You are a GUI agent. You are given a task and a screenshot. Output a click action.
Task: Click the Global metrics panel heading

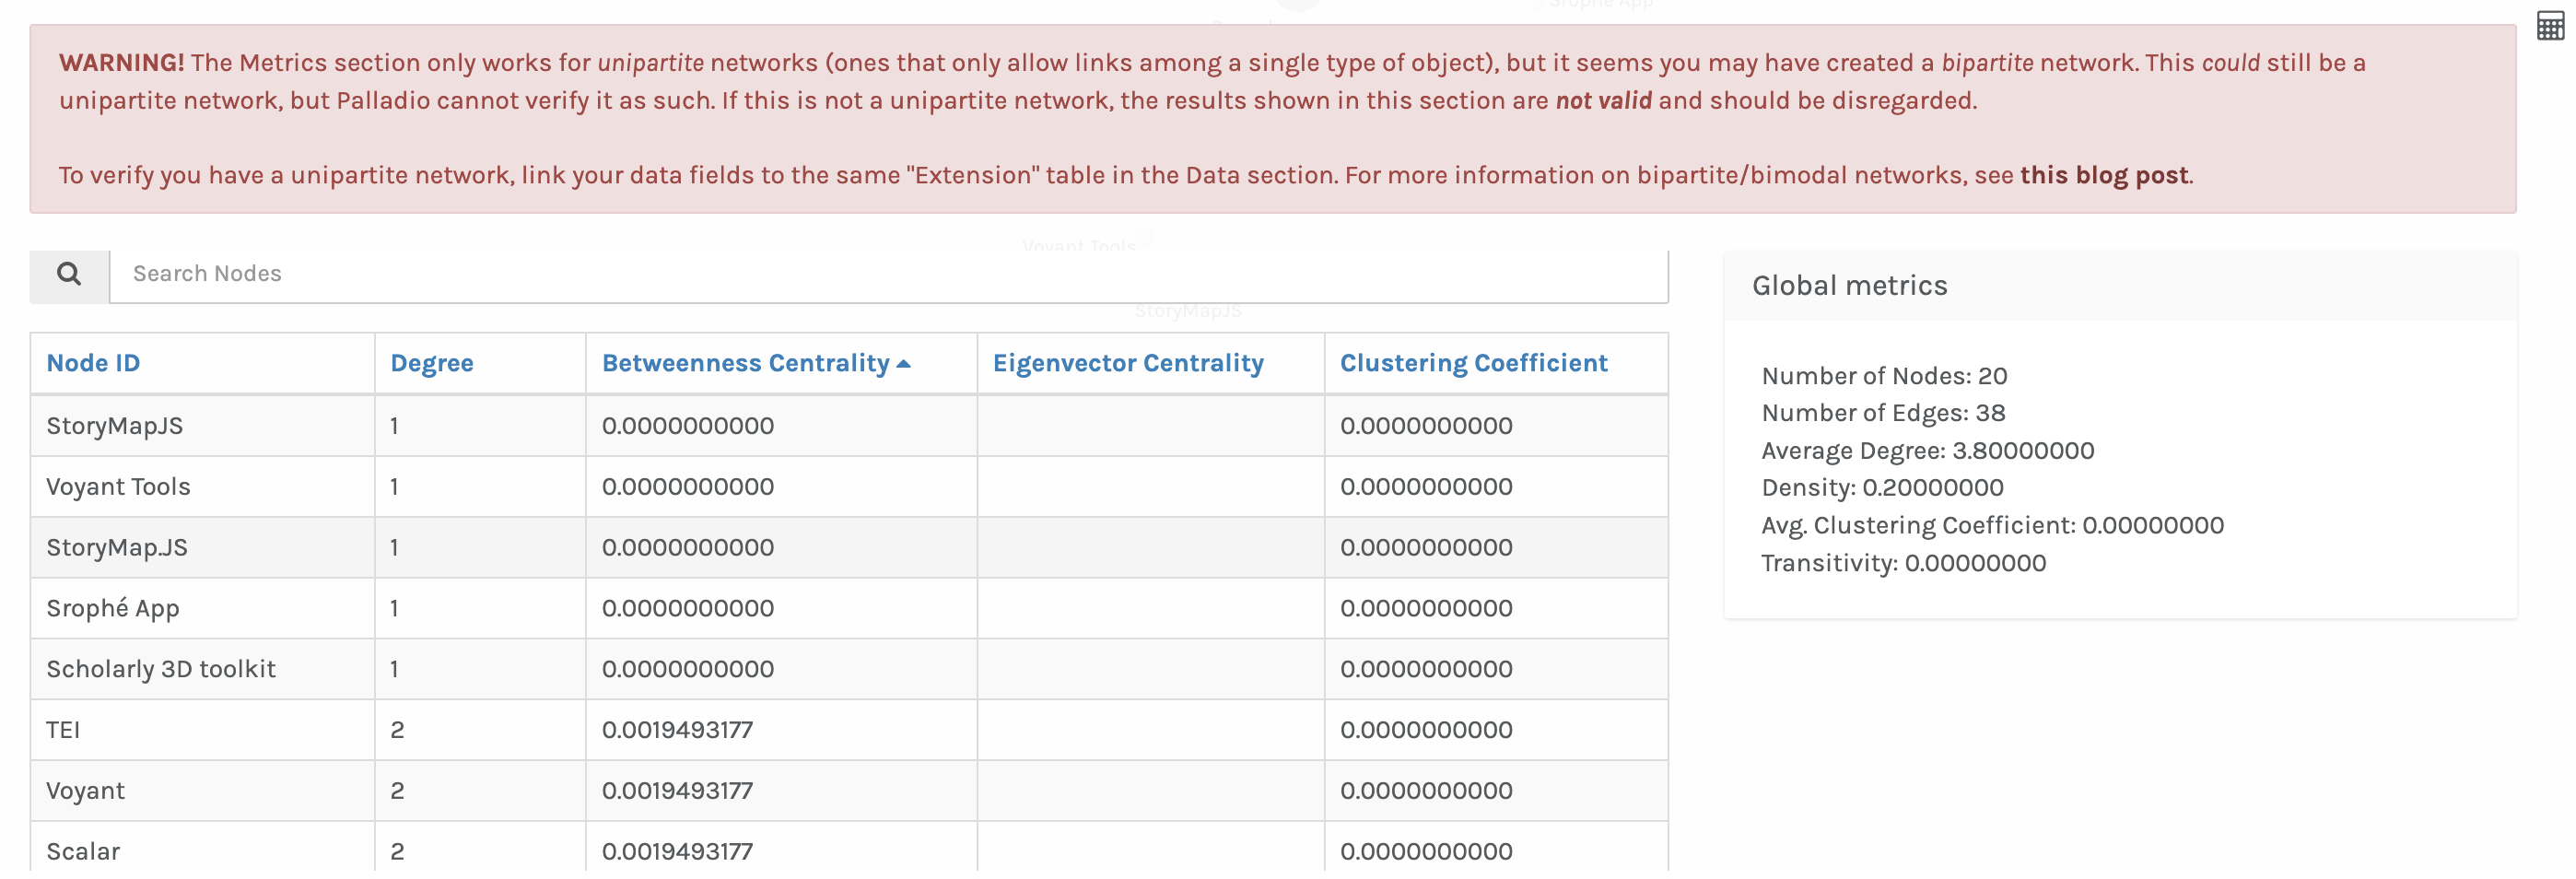pos(1849,286)
